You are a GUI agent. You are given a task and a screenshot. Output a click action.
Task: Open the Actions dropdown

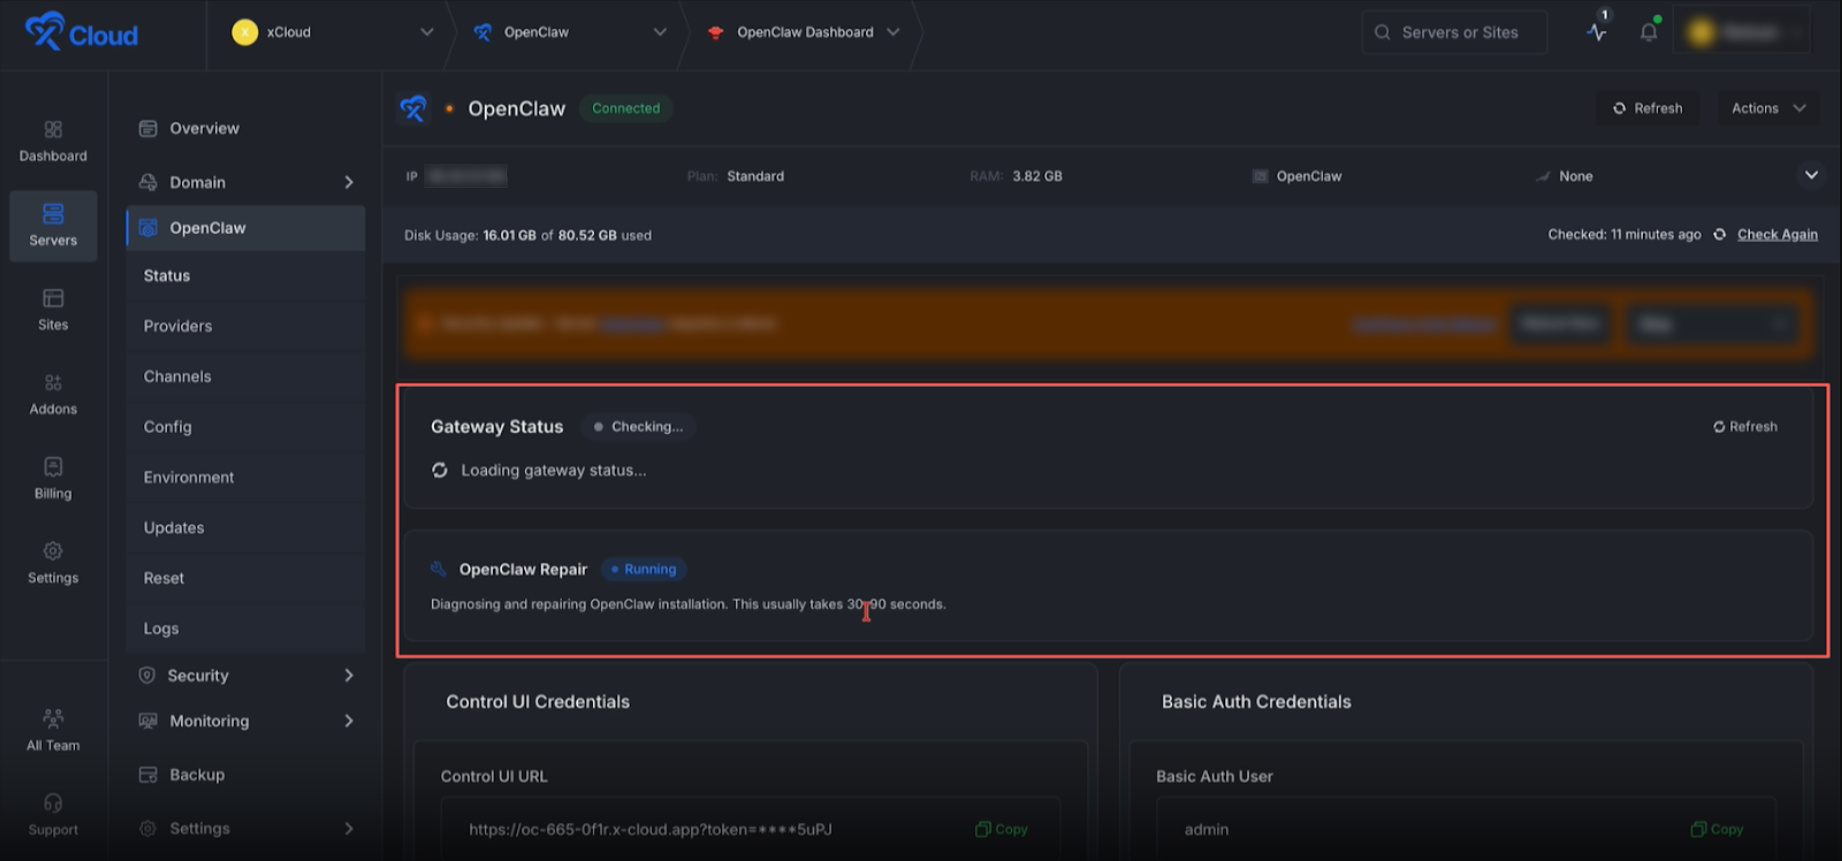click(1767, 108)
